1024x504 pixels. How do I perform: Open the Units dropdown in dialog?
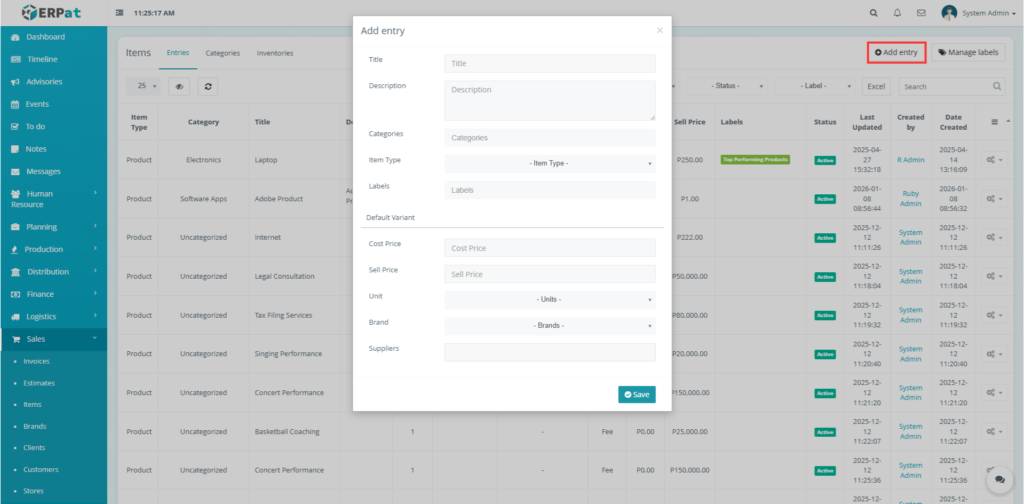pyautogui.click(x=550, y=300)
